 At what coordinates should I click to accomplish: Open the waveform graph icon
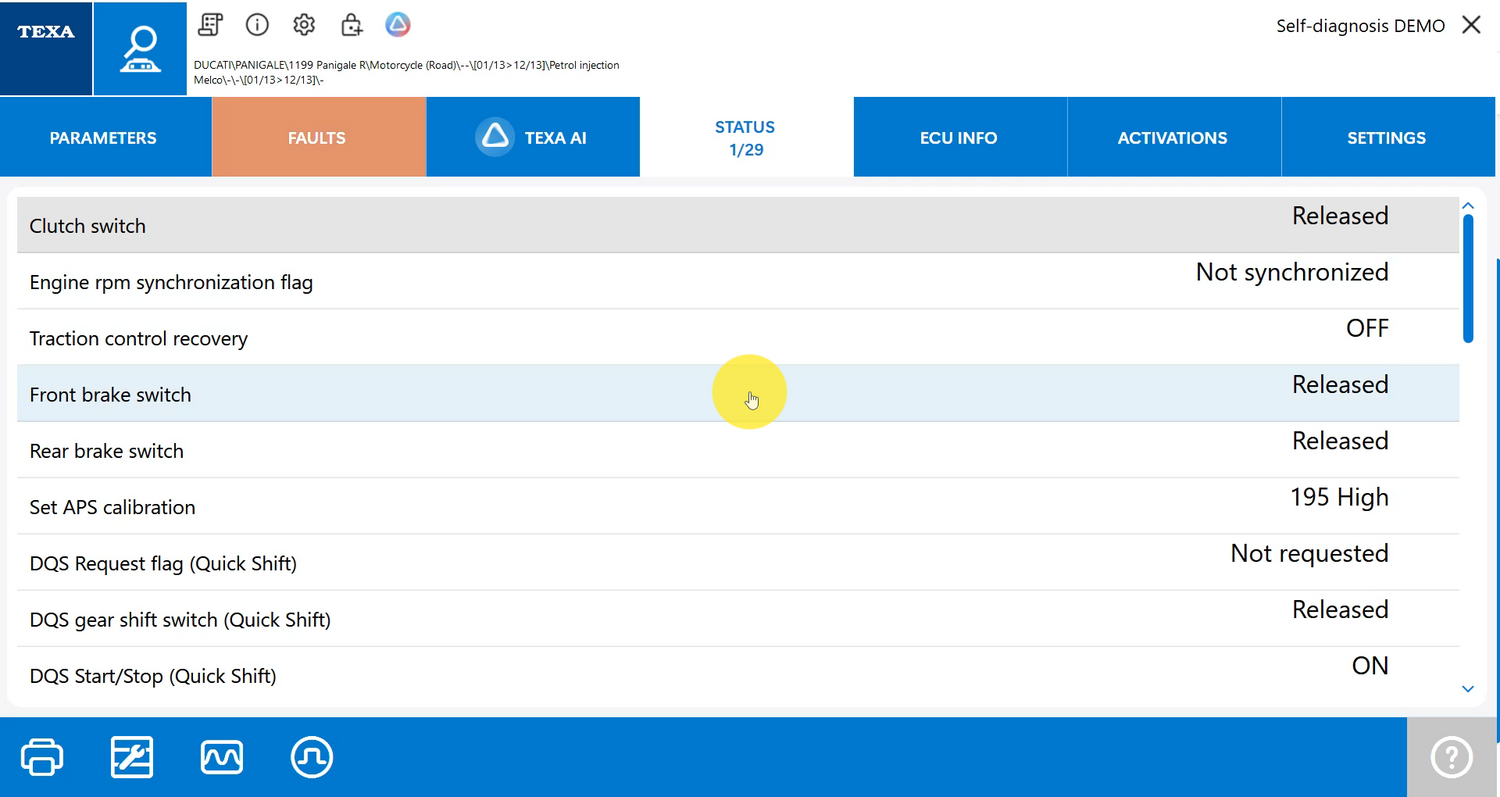point(222,757)
